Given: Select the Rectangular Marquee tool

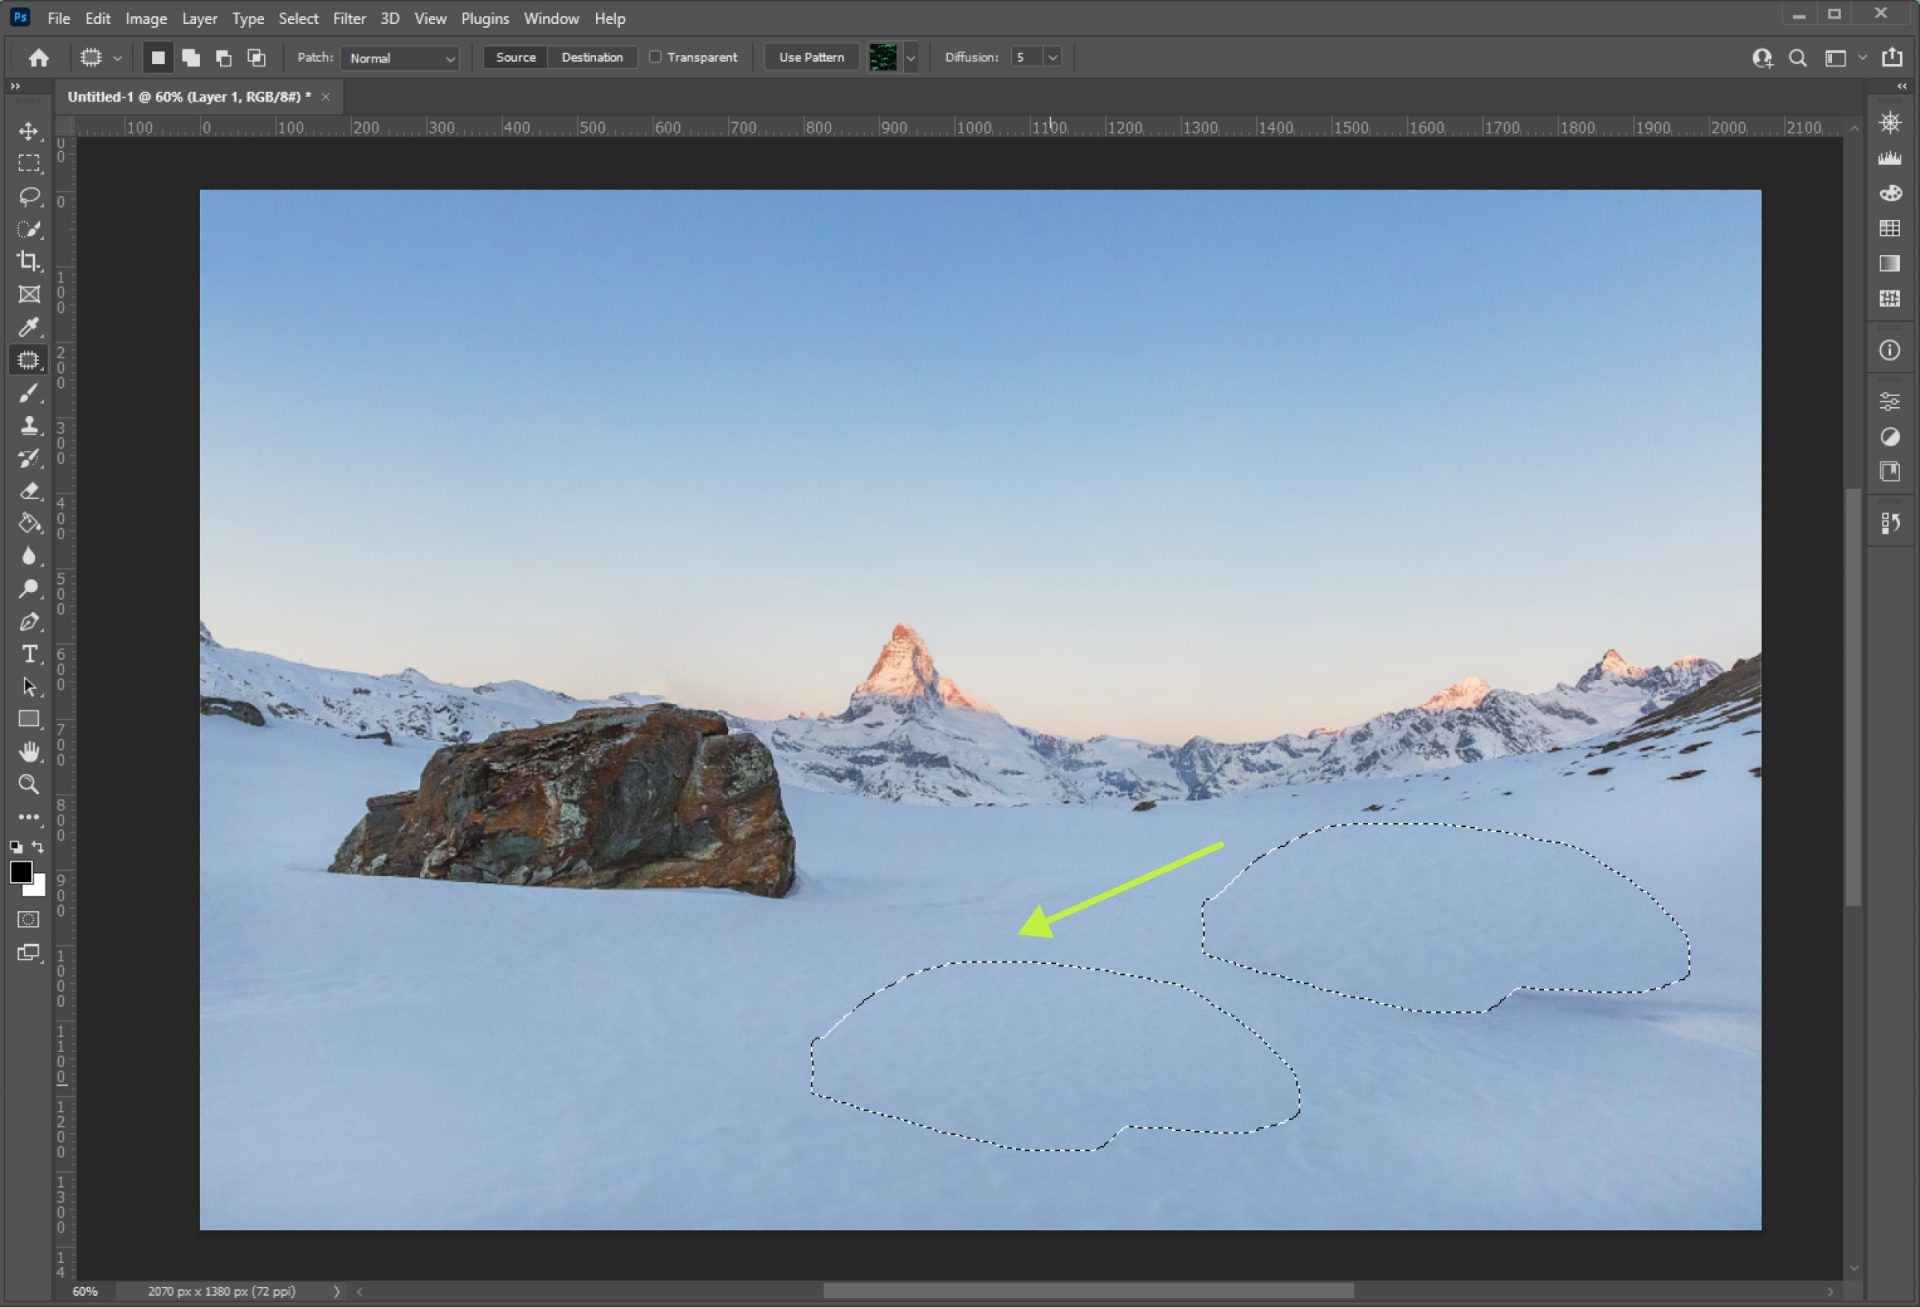Looking at the screenshot, I should click(x=29, y=163).
